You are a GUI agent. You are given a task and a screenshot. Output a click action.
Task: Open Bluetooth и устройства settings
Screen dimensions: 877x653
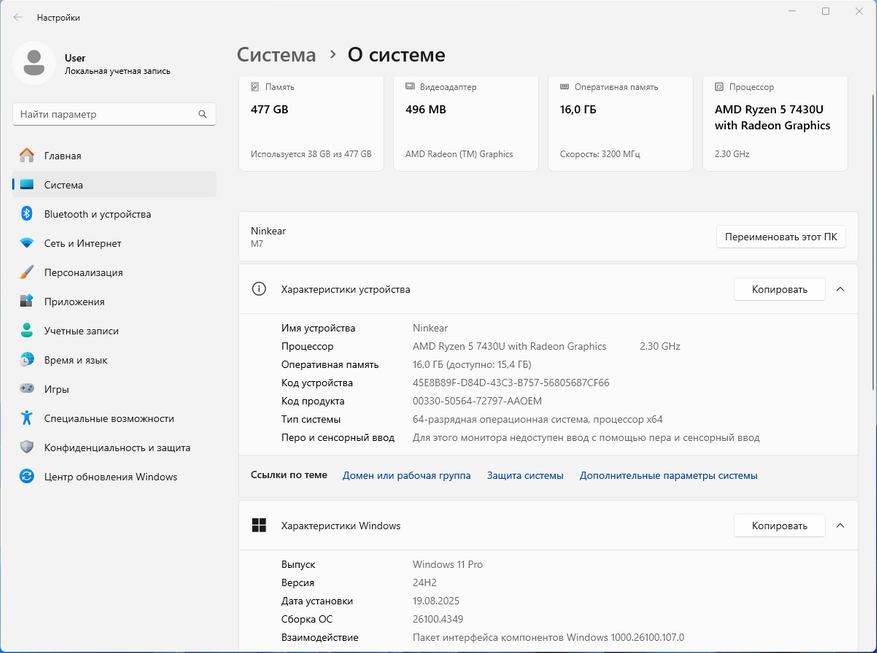pos(97,214)
